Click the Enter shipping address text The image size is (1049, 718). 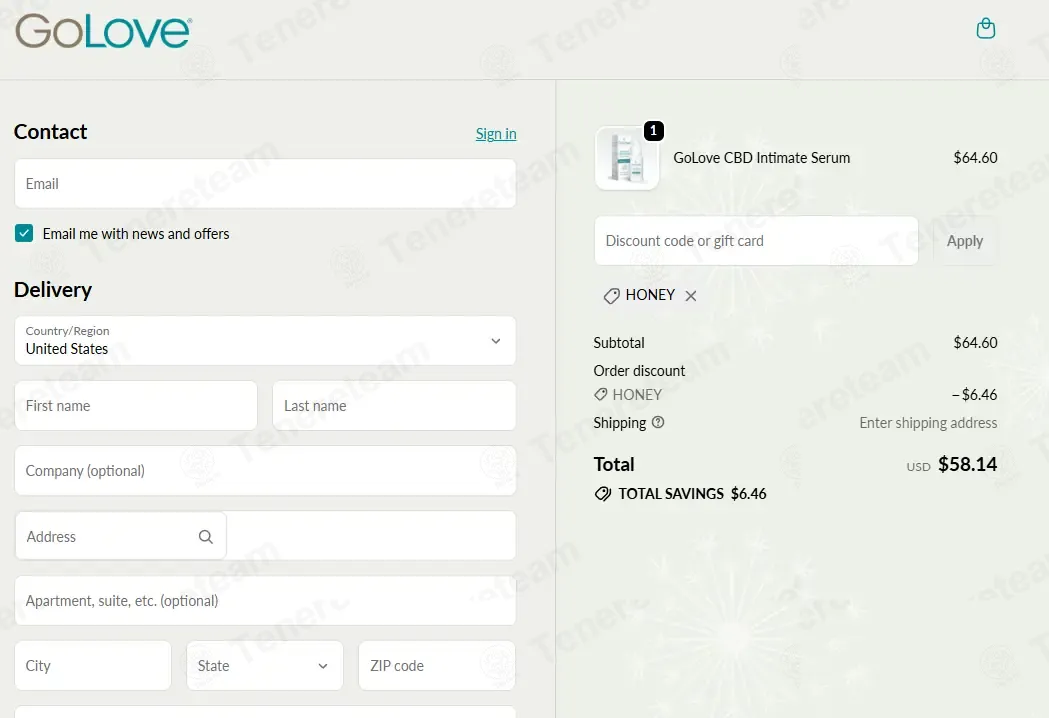pos(928,423)
